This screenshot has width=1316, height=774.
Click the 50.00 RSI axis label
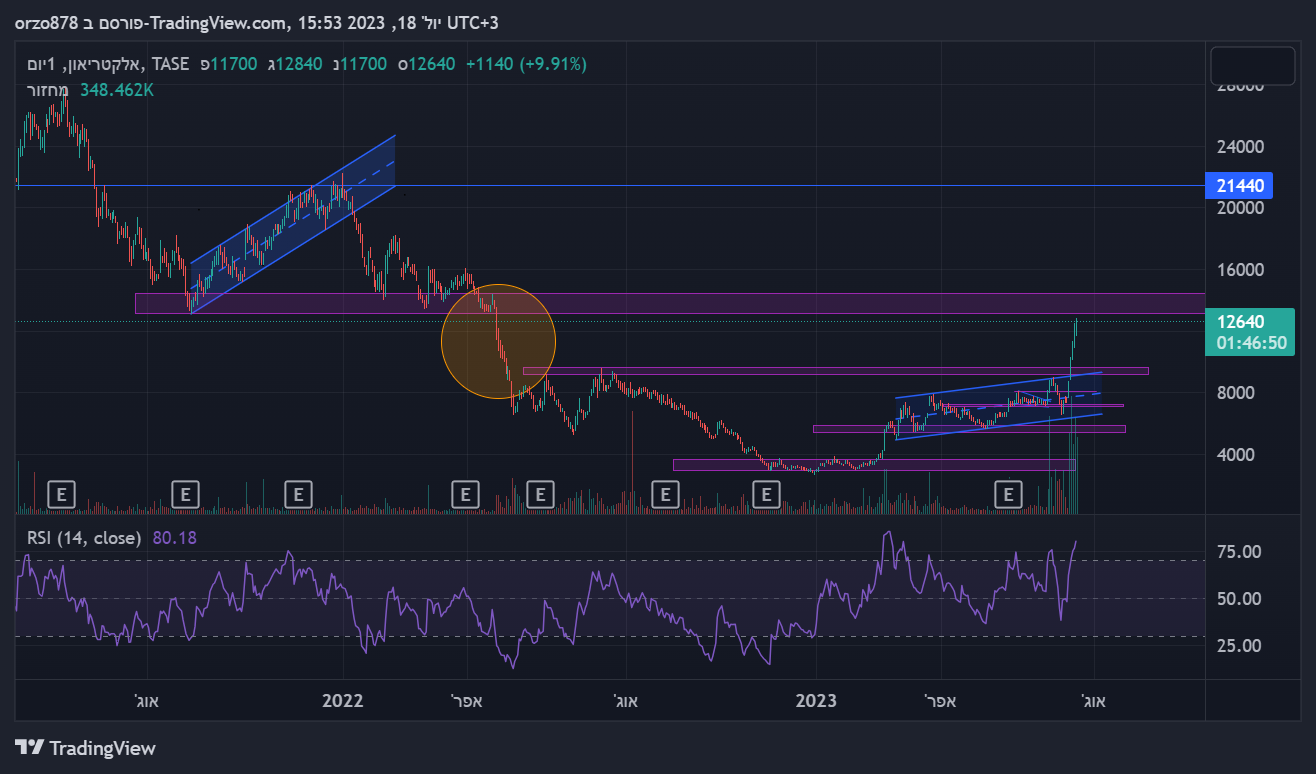point(1238,599)
